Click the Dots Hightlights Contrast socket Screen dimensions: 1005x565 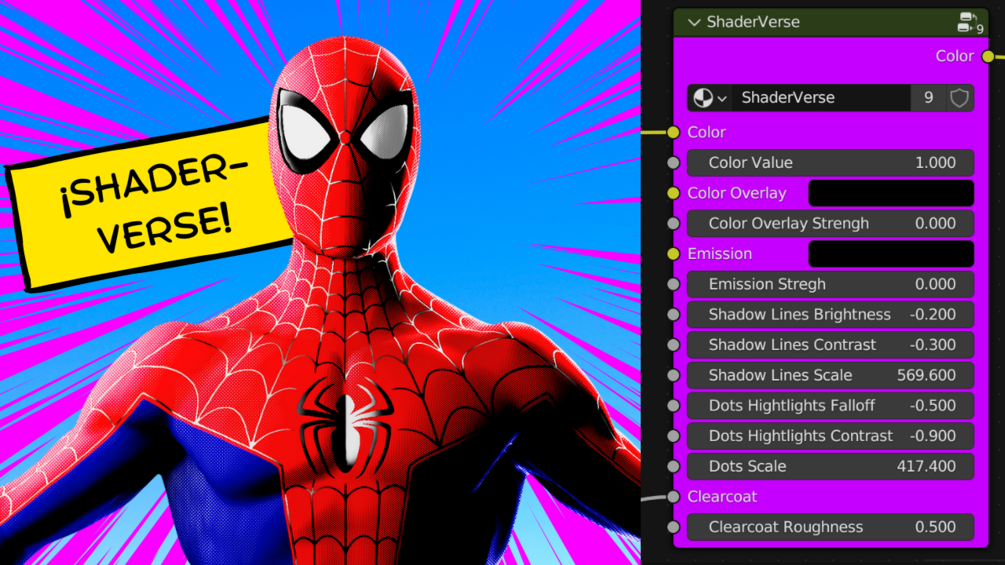(673, 436)
